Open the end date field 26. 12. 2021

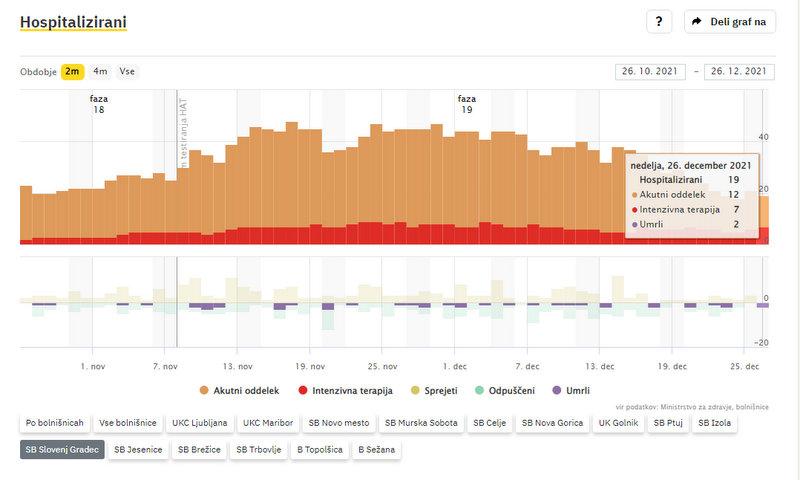(x=739, y=72)
